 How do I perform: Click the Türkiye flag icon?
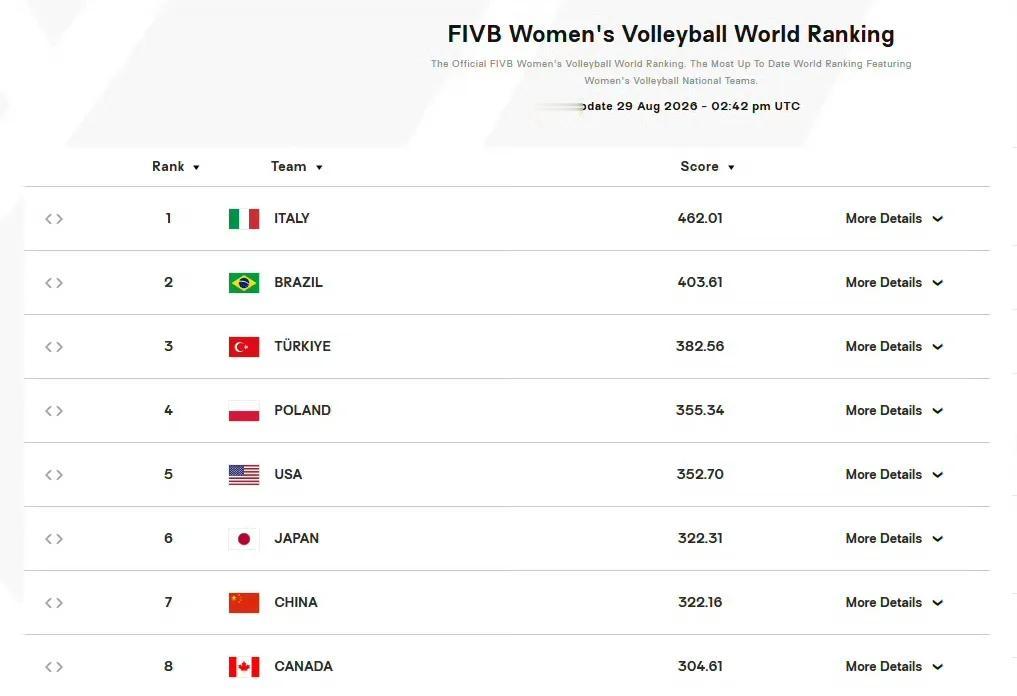coord(244,346)
